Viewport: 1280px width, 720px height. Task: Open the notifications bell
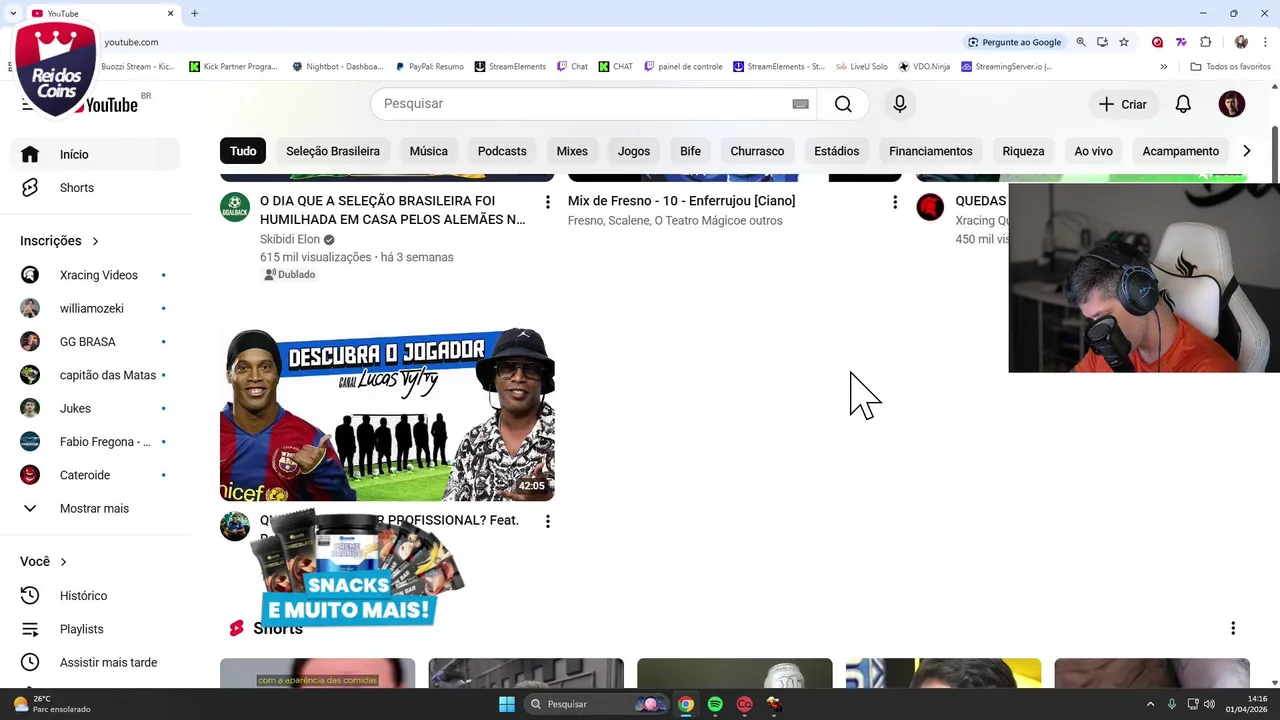click(x=1183, y=104)
